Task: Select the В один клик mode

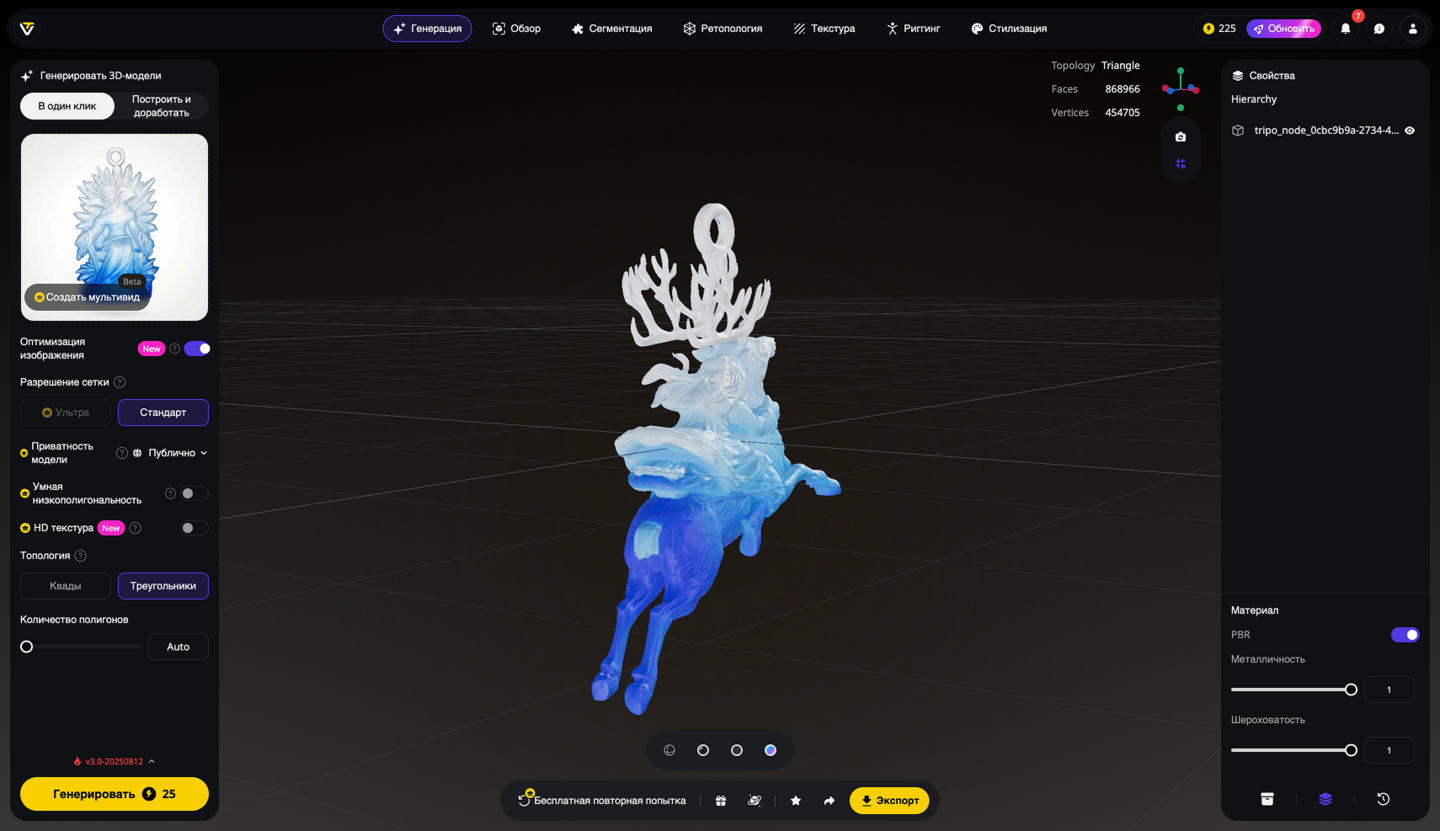Action: 67,106
